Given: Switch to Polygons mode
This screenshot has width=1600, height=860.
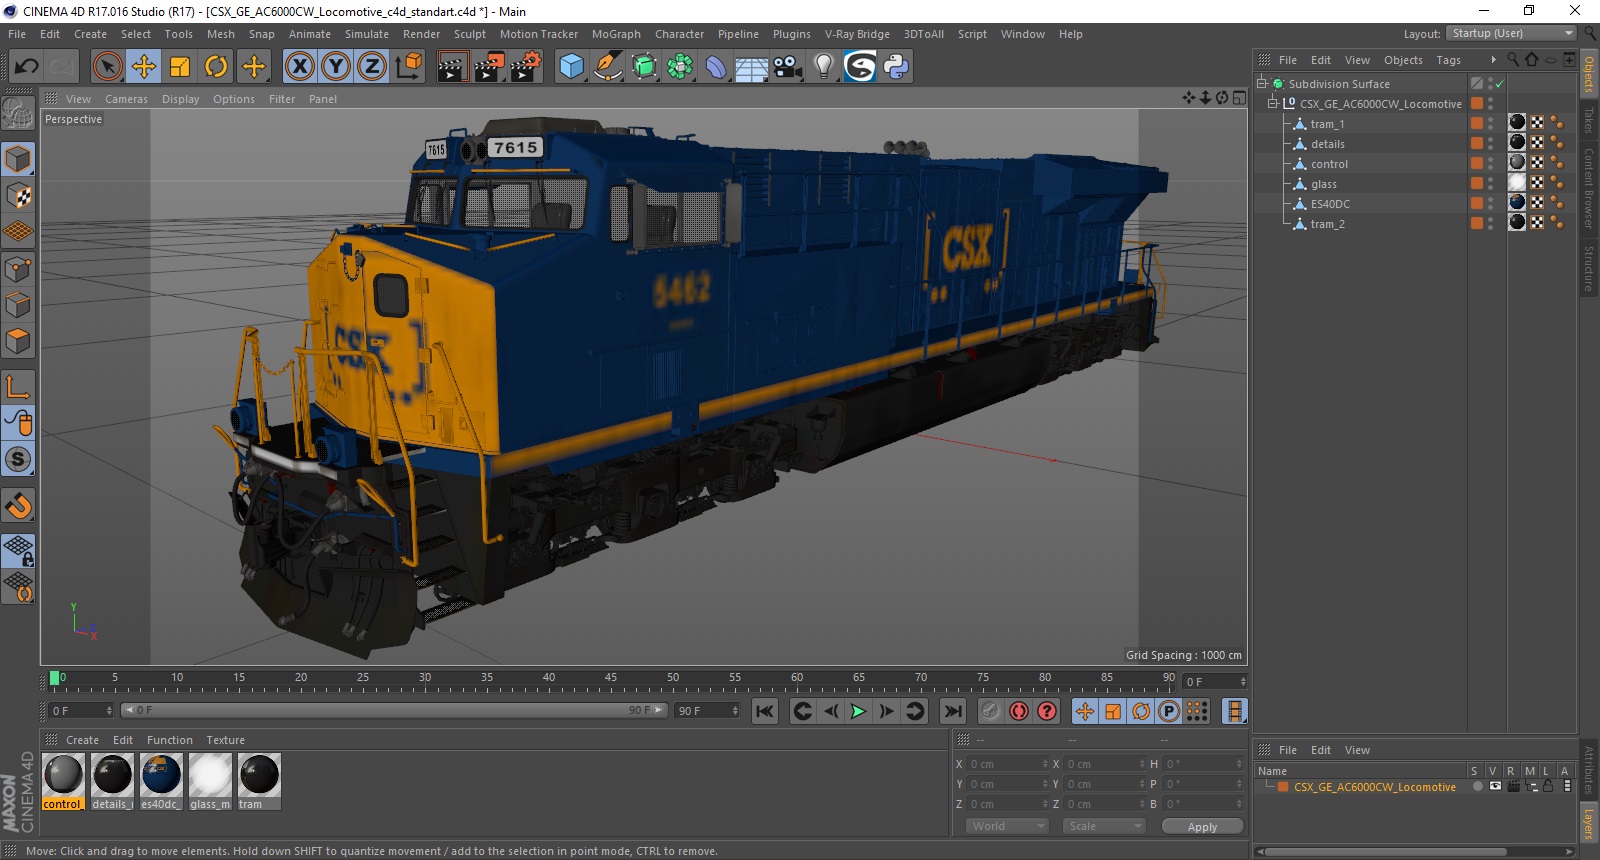Looking at the screenshot, I should point(18,341).
